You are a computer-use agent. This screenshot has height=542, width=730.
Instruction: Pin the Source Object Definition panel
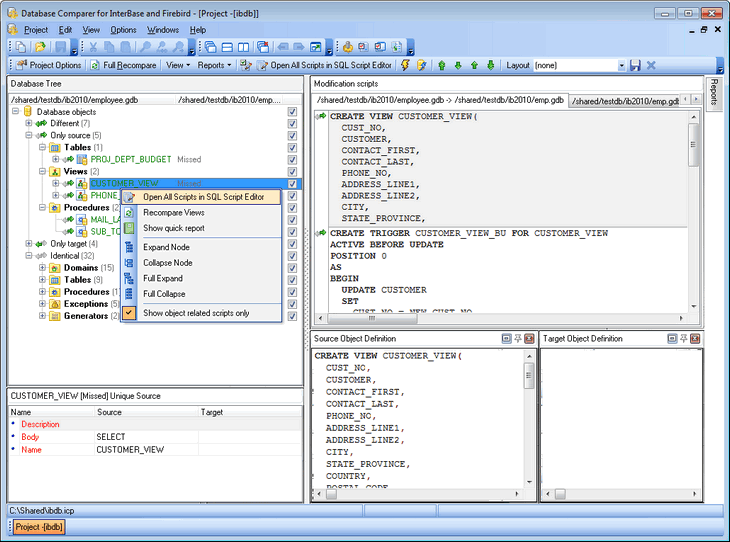518,339
